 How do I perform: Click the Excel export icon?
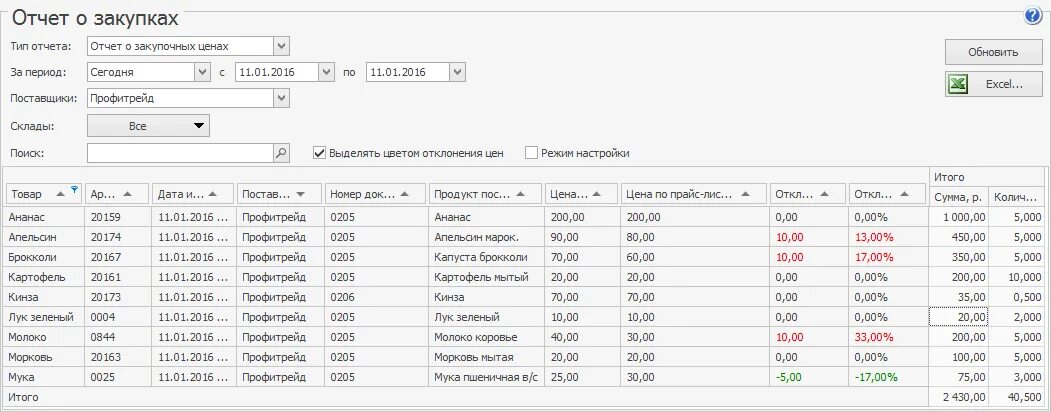958,84
